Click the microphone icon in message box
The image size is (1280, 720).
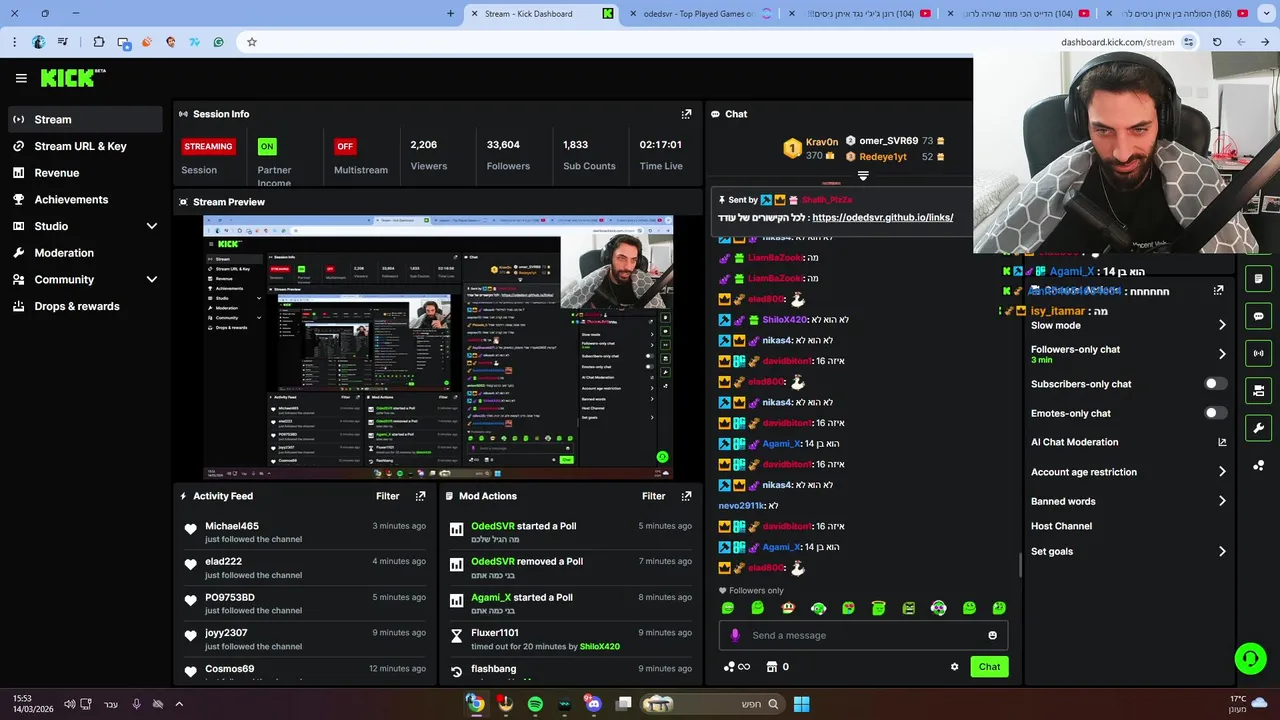coord(735,635)
